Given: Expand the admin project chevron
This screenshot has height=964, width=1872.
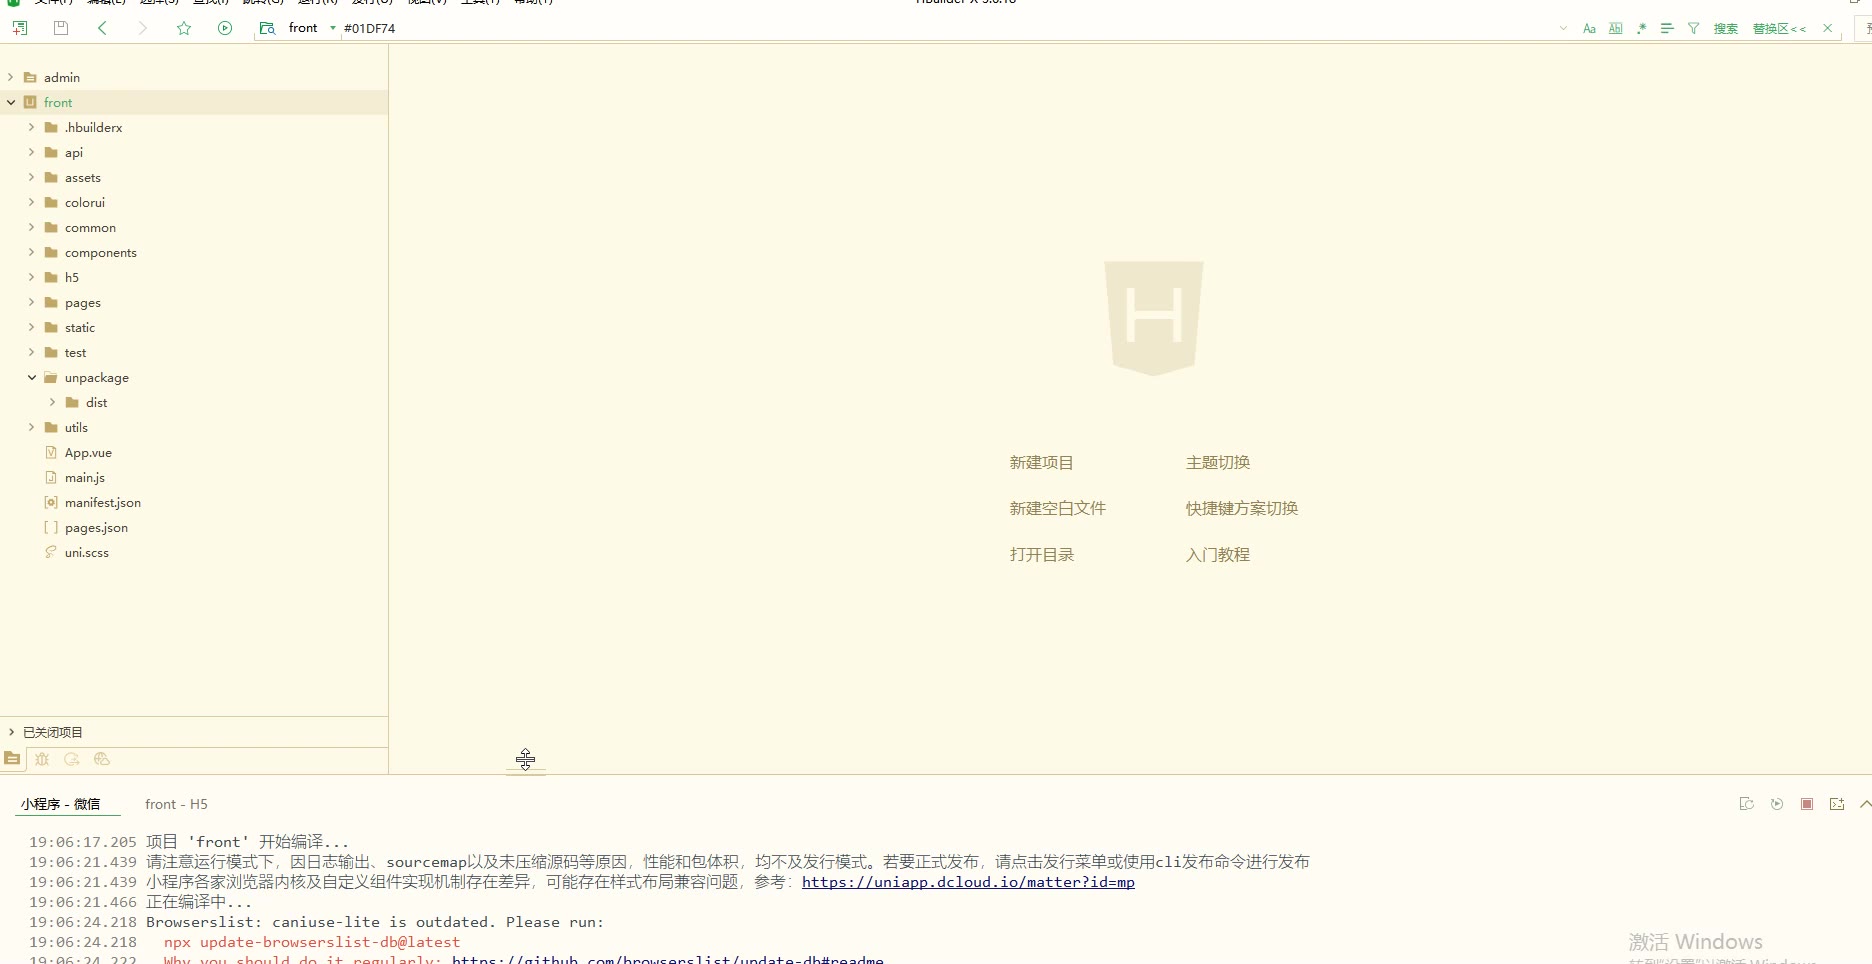Looking at the screenshot, I should [x=11, y=77].
